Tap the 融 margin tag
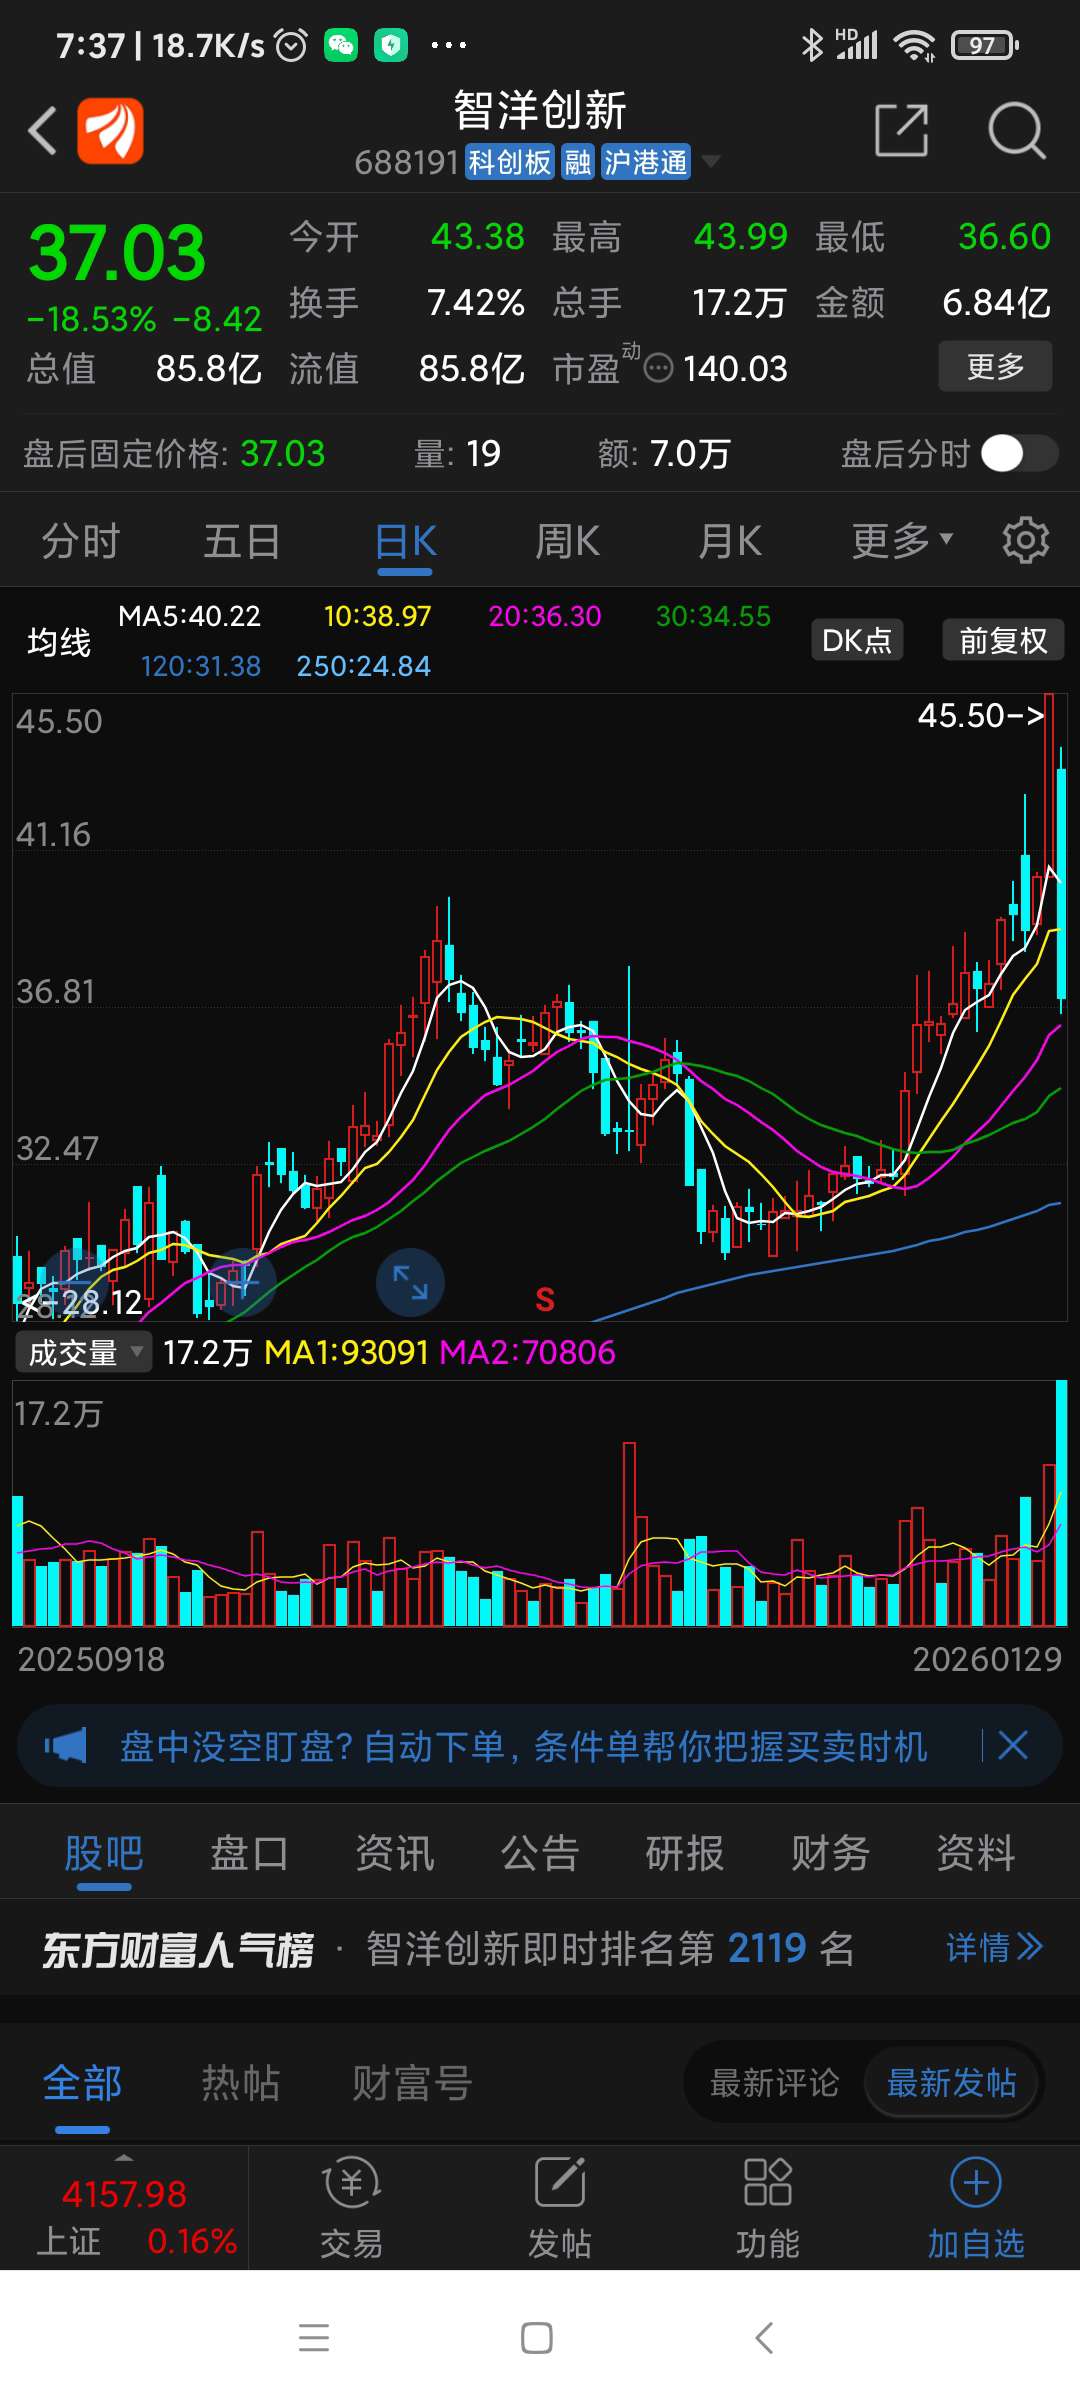 tap(578, 162)
